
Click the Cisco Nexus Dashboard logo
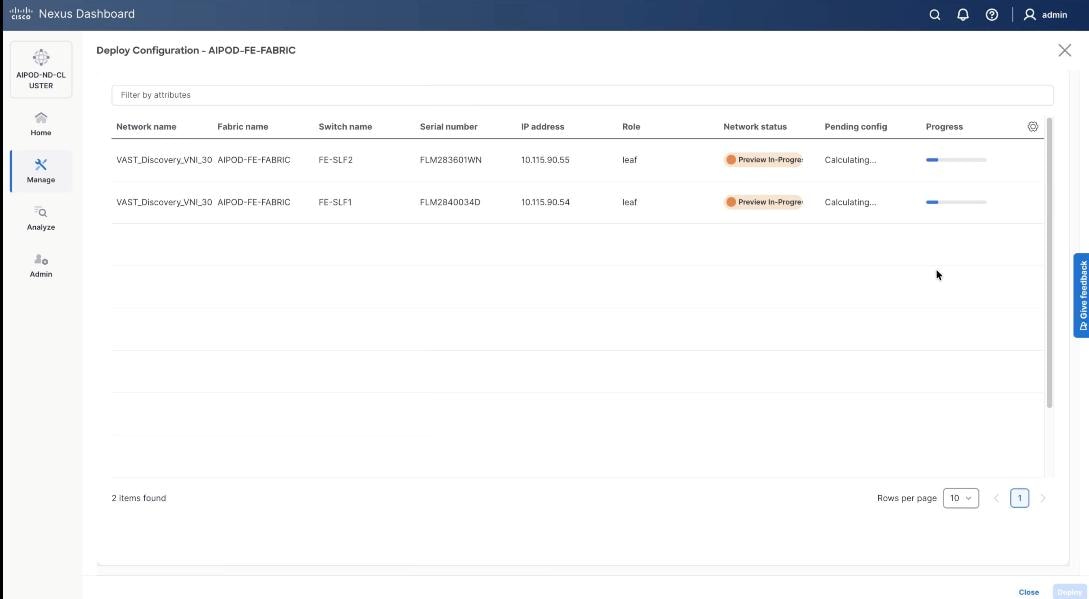(72, 14)
